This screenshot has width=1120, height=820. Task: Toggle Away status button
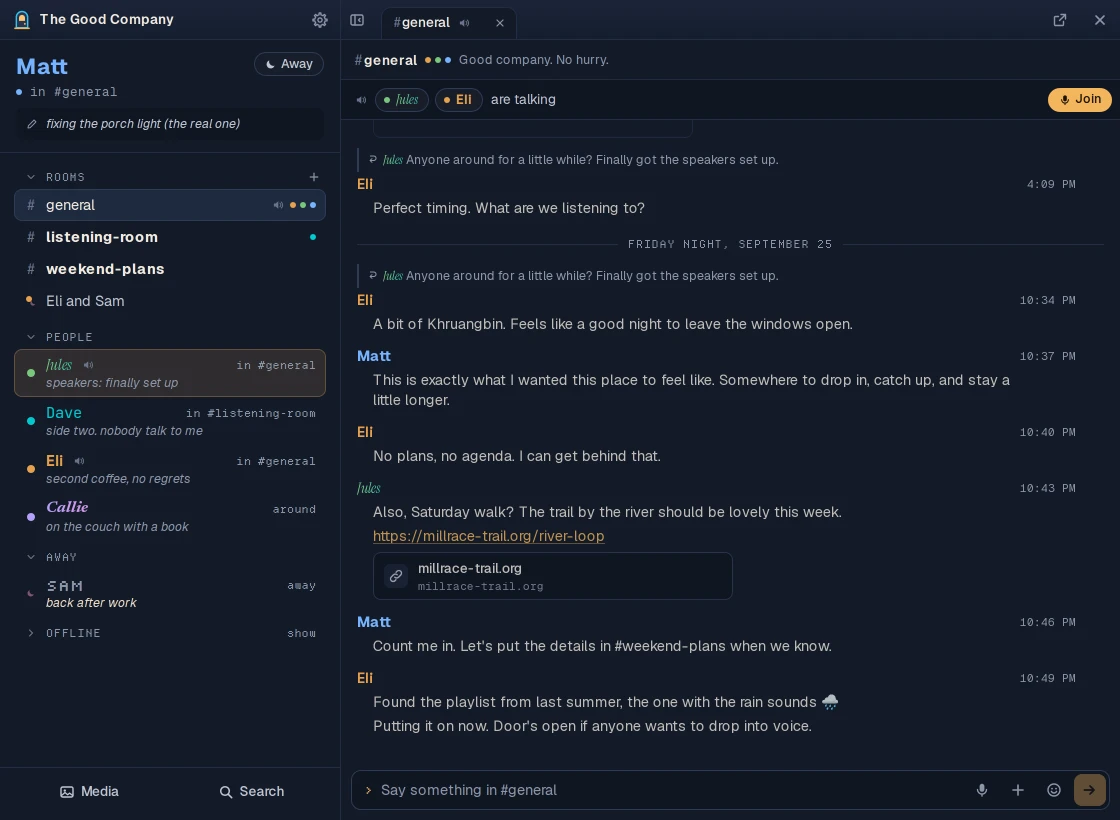289,64
